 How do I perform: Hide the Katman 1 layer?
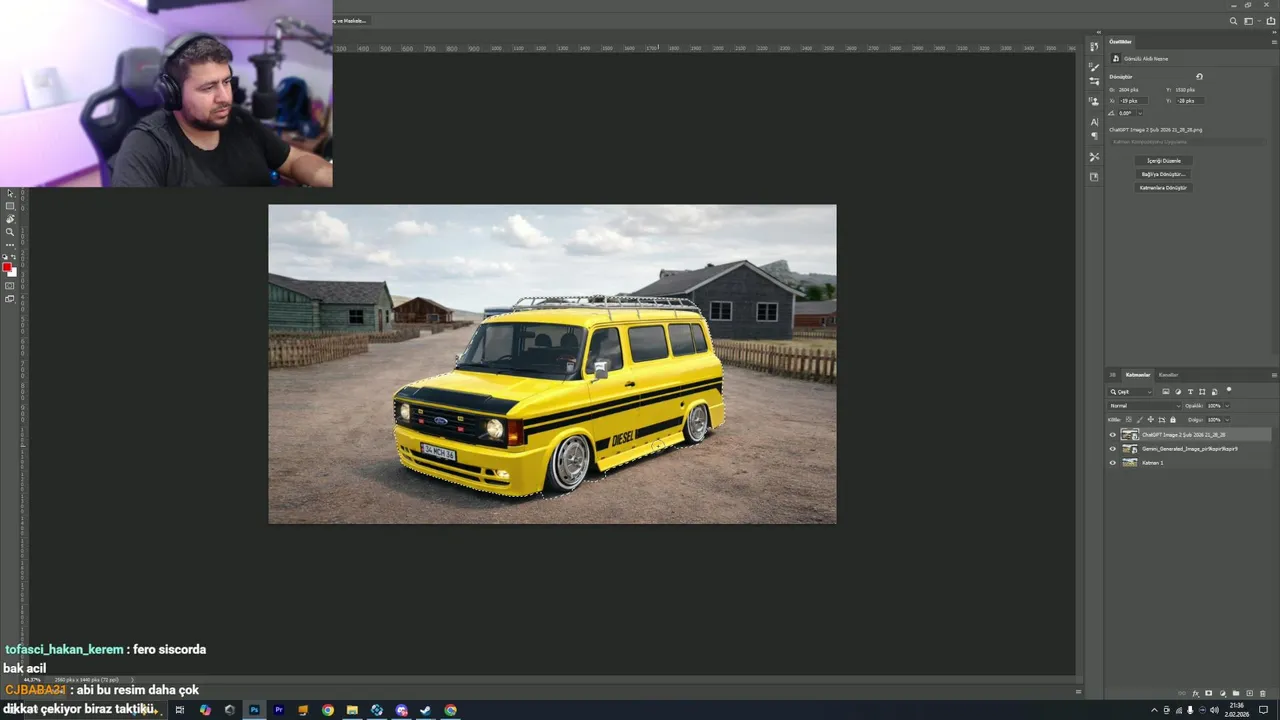[x=1113, y=463]
